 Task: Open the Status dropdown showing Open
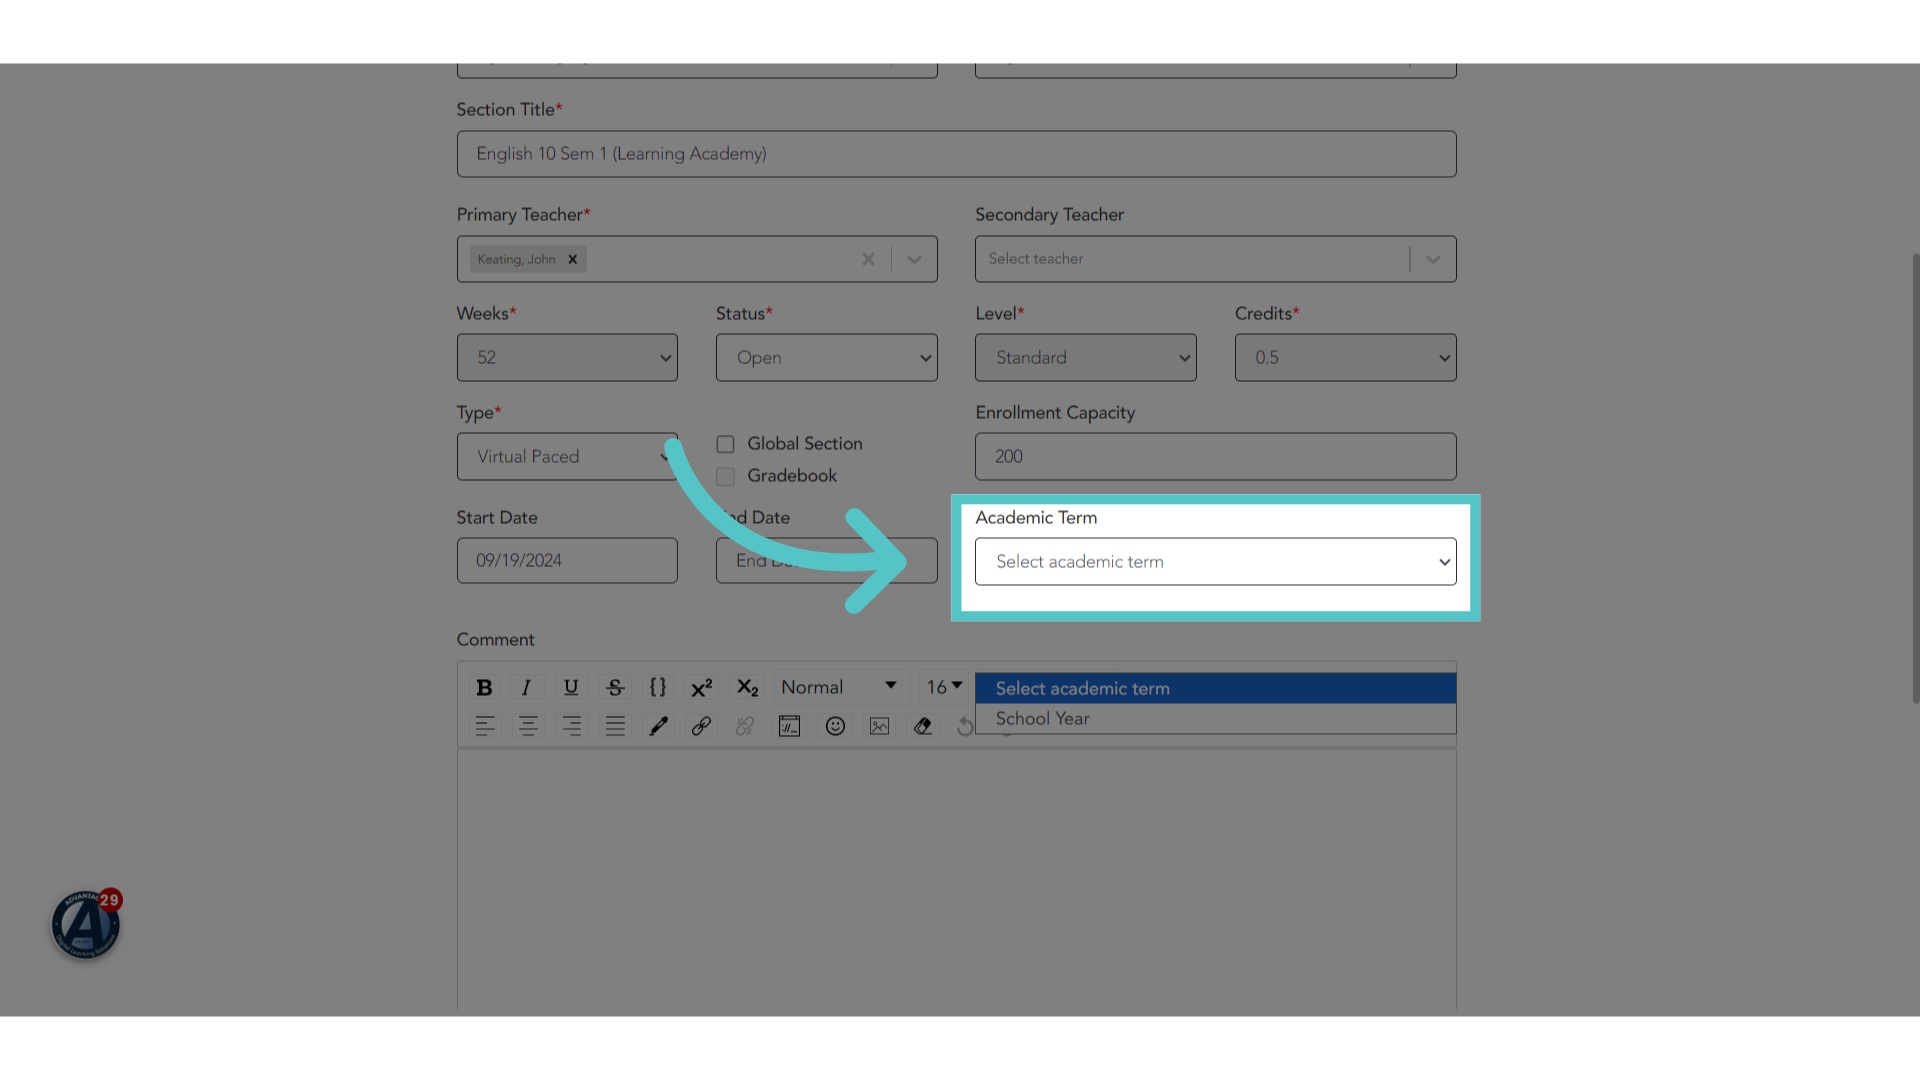826,358
